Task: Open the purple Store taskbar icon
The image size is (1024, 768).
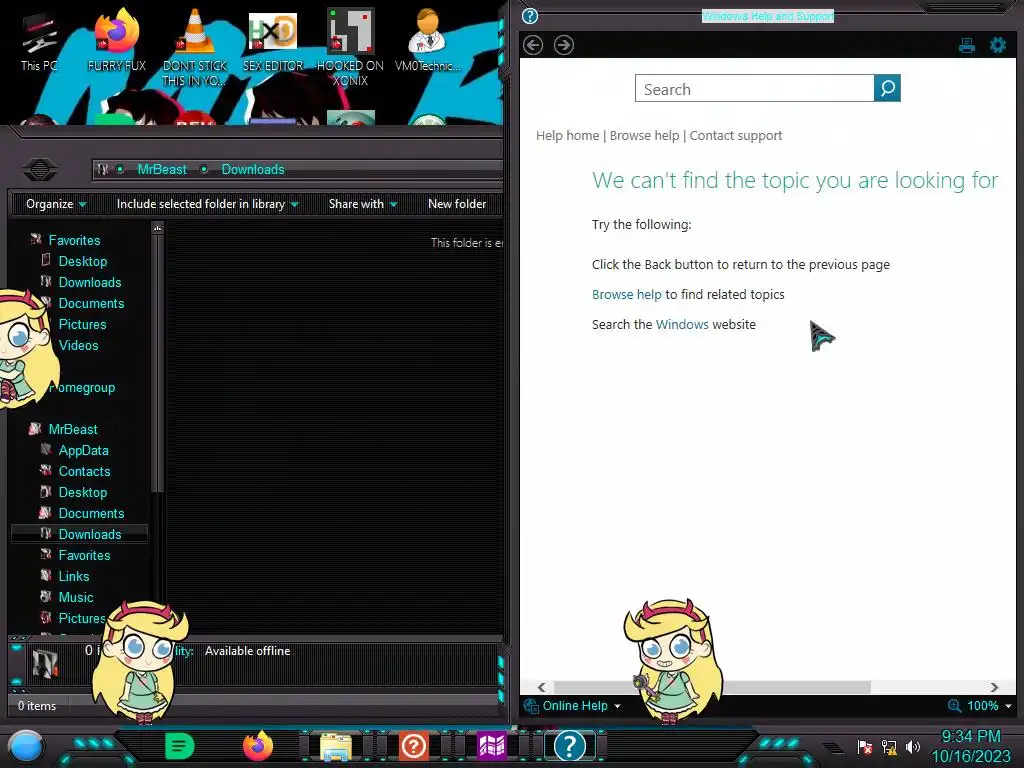Action: click(x=492, y=746)
